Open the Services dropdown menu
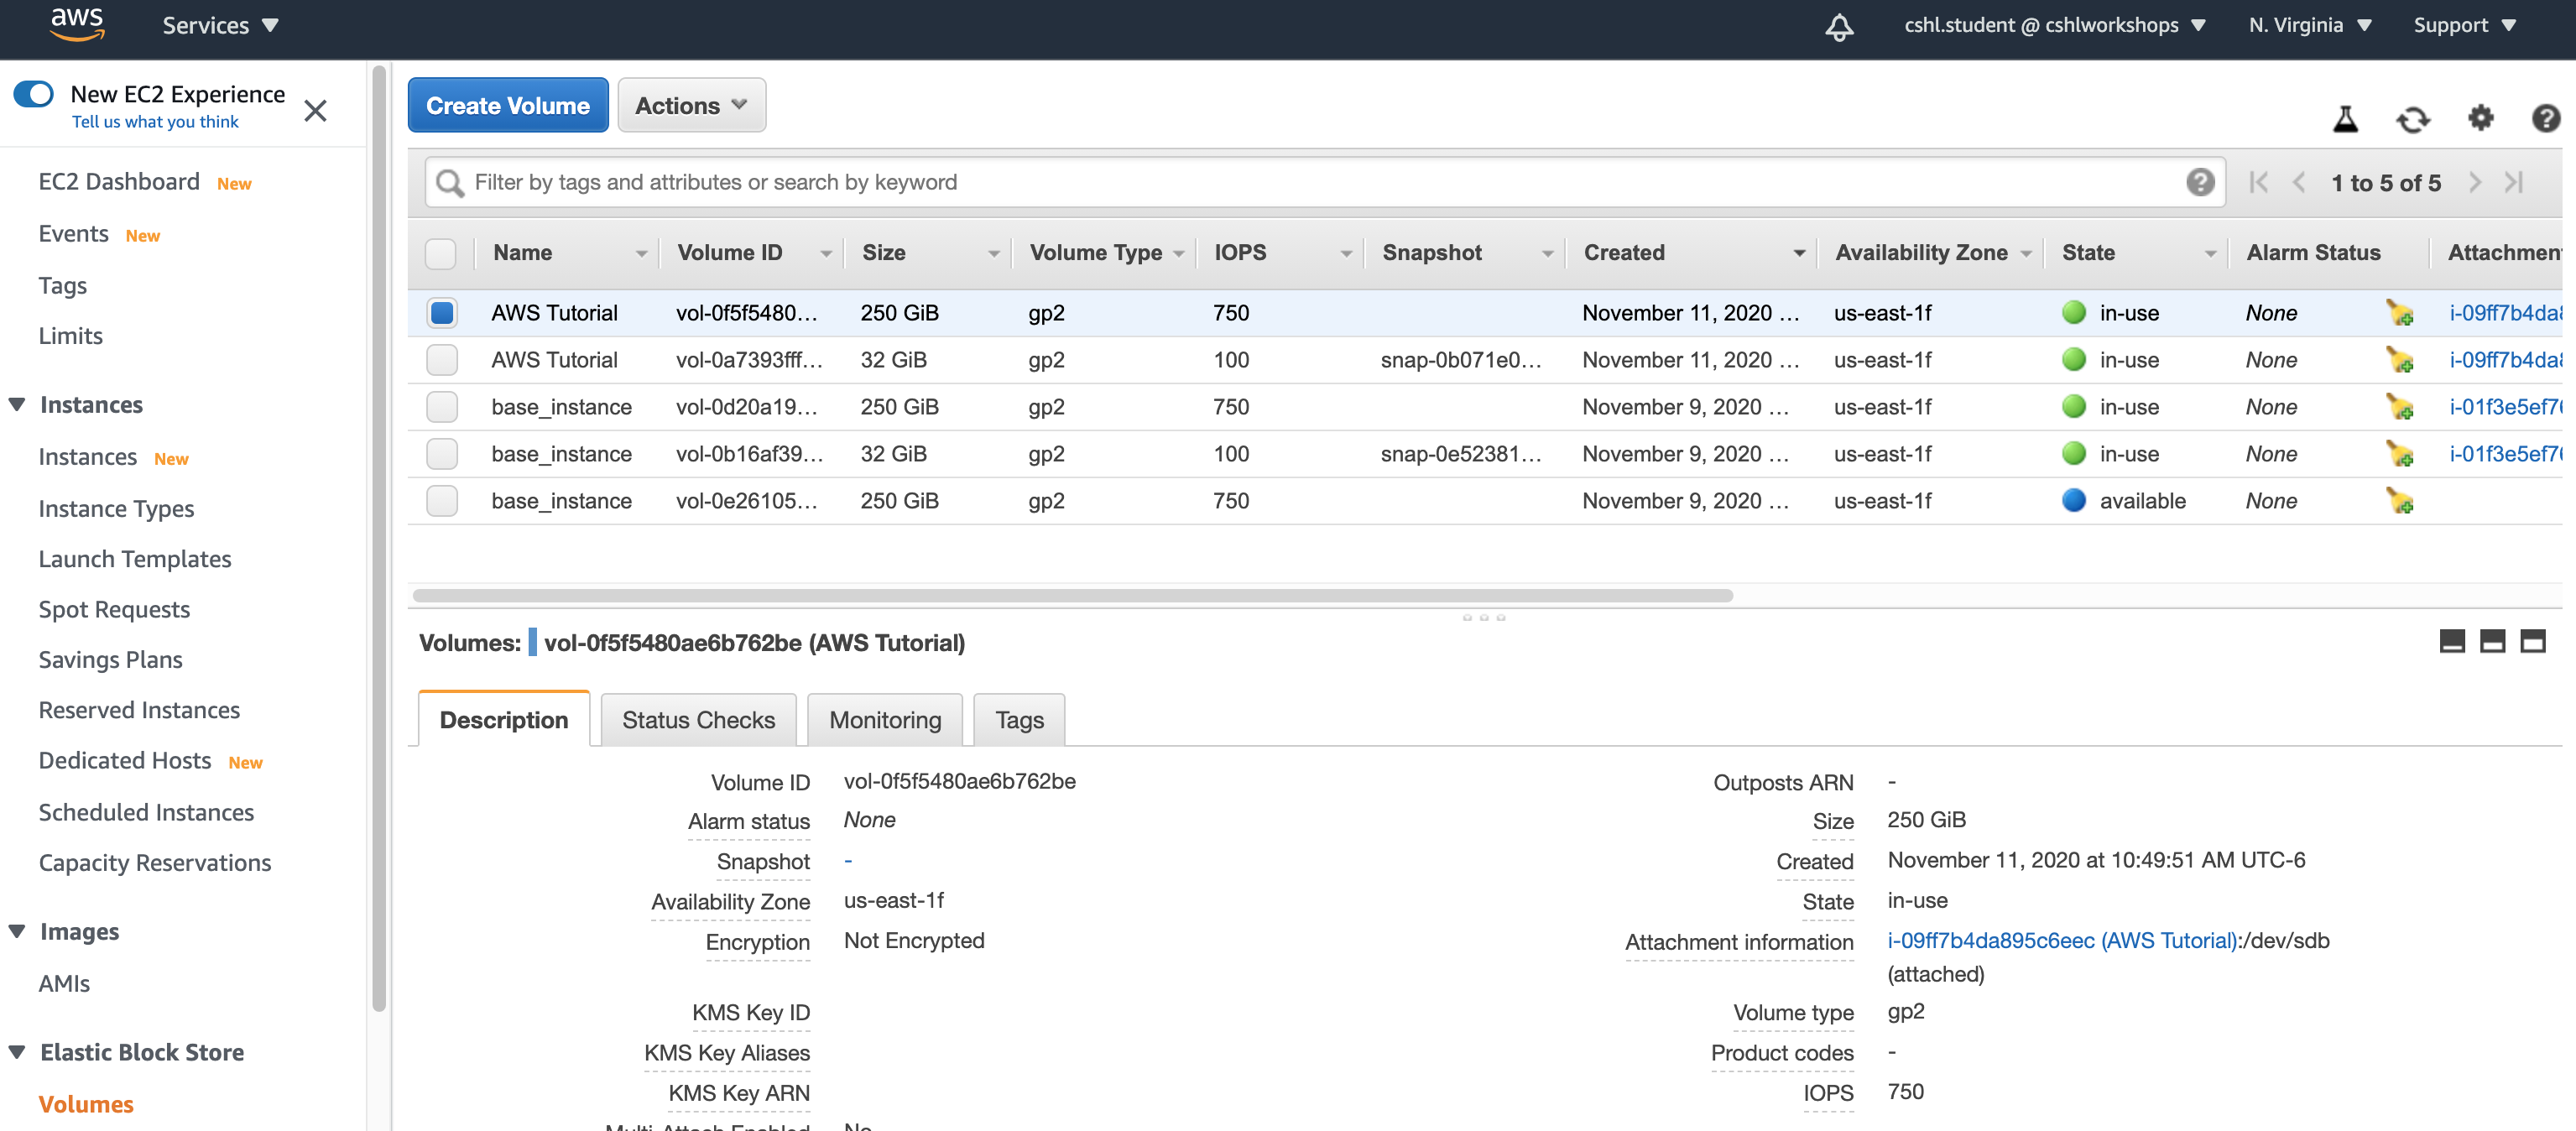The image size is (2576, 1131). click(221, 26)
